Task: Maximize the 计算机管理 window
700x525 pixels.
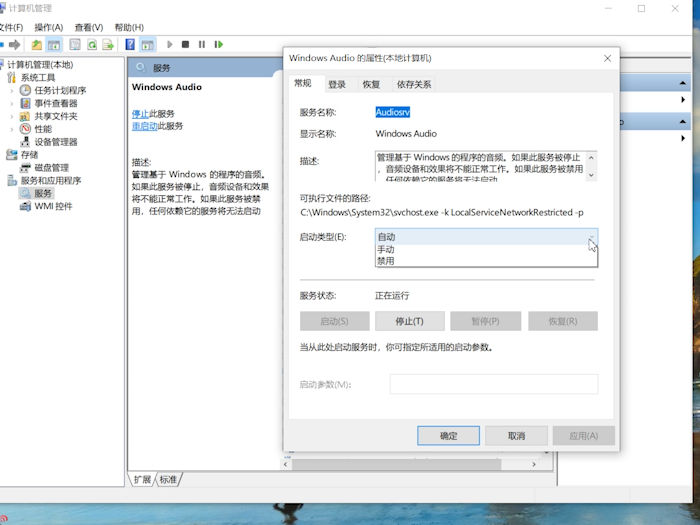Action: (x=642, y=8)
